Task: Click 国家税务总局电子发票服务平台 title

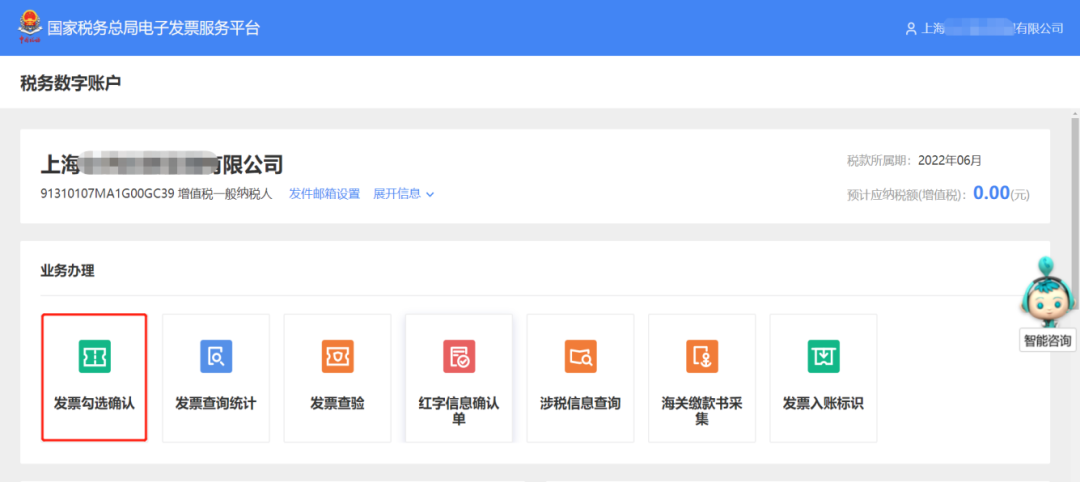Action: click(153, 28)
